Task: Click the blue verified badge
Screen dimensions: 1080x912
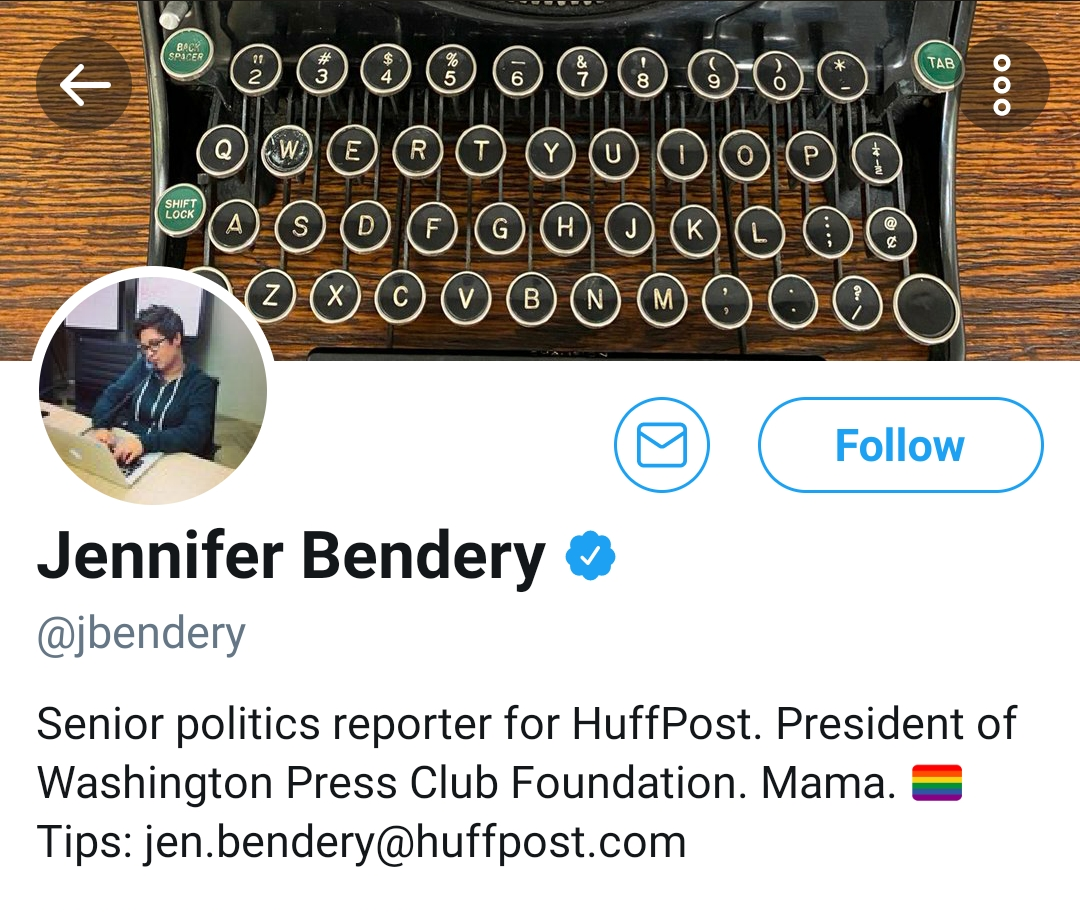Action: pyautogui.click(x=590, y=557)
